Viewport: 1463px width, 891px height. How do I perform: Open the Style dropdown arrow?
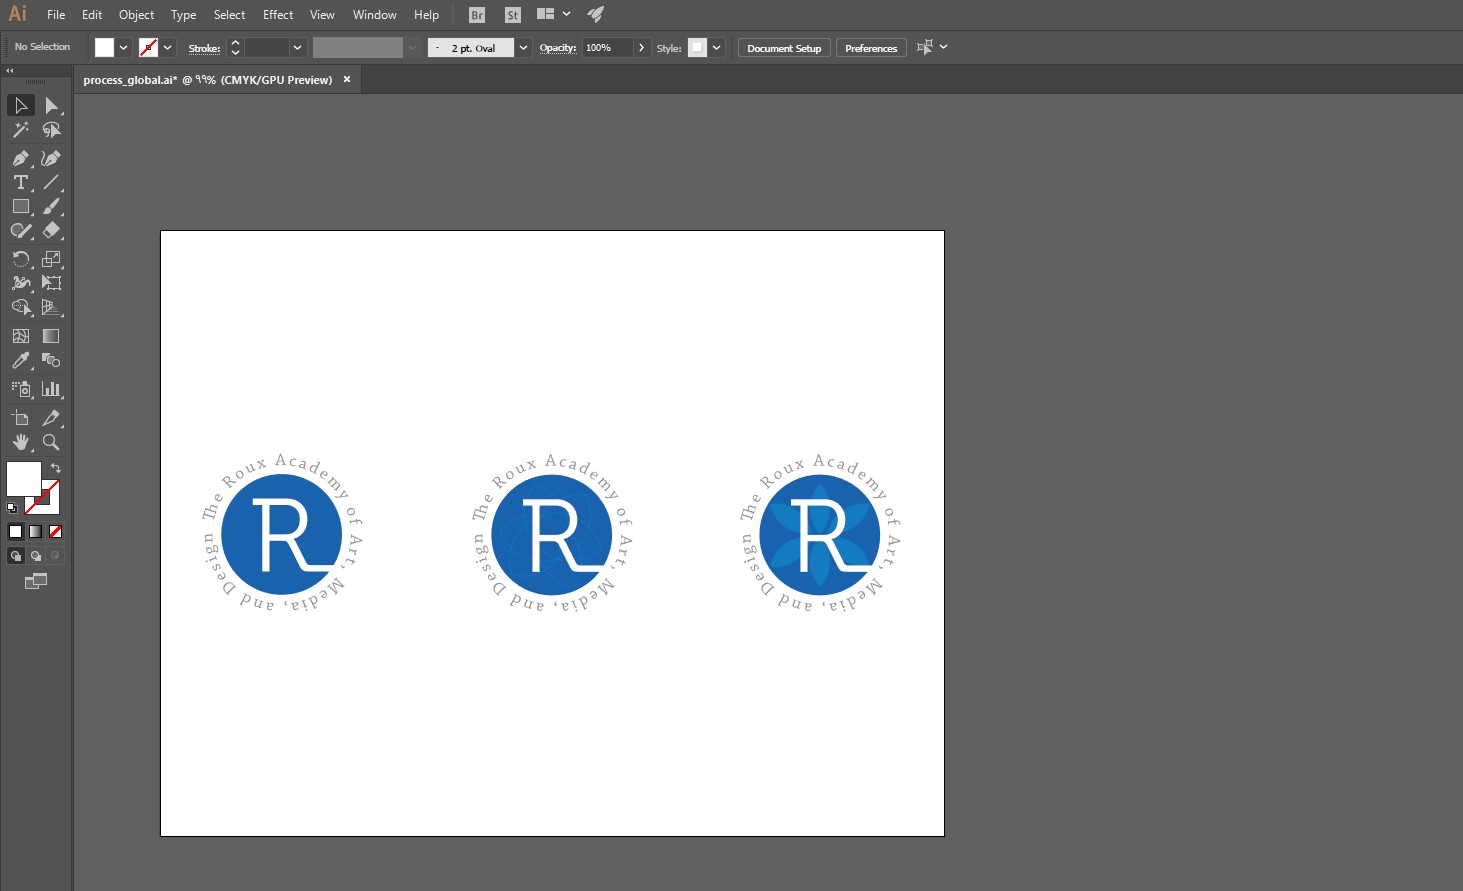[717, 48]
